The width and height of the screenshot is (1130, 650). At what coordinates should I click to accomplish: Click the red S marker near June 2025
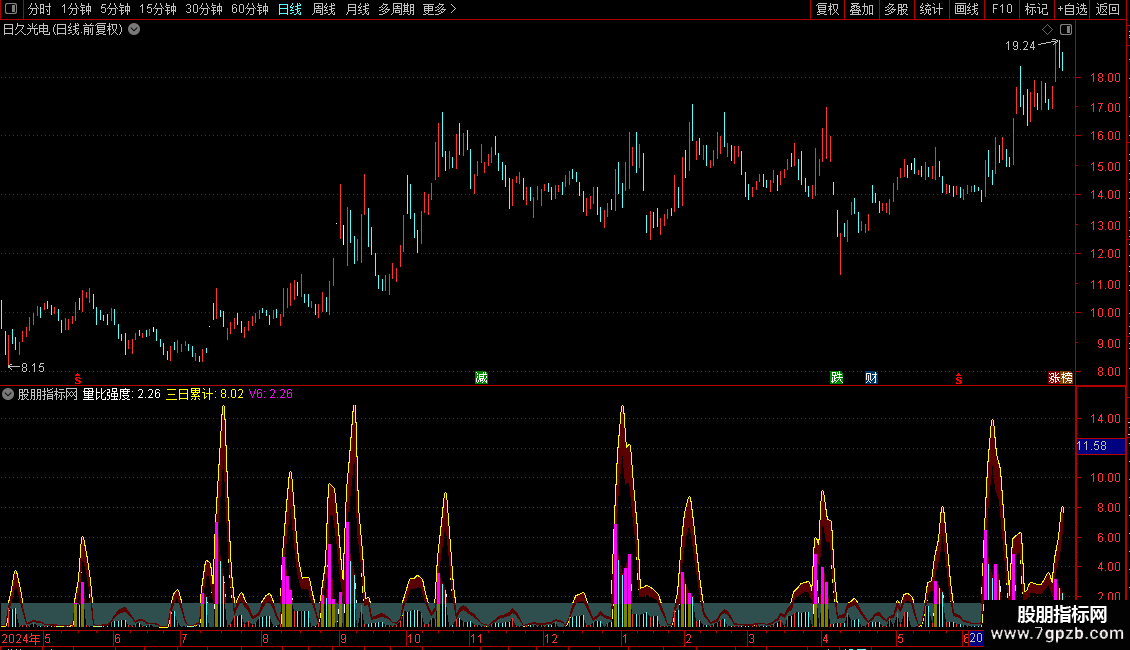point(958,379)
